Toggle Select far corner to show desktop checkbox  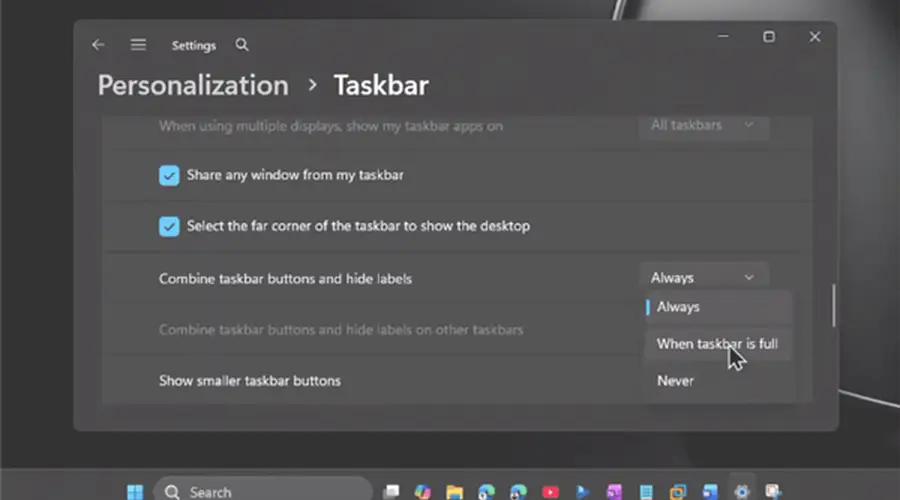(169, 226)
